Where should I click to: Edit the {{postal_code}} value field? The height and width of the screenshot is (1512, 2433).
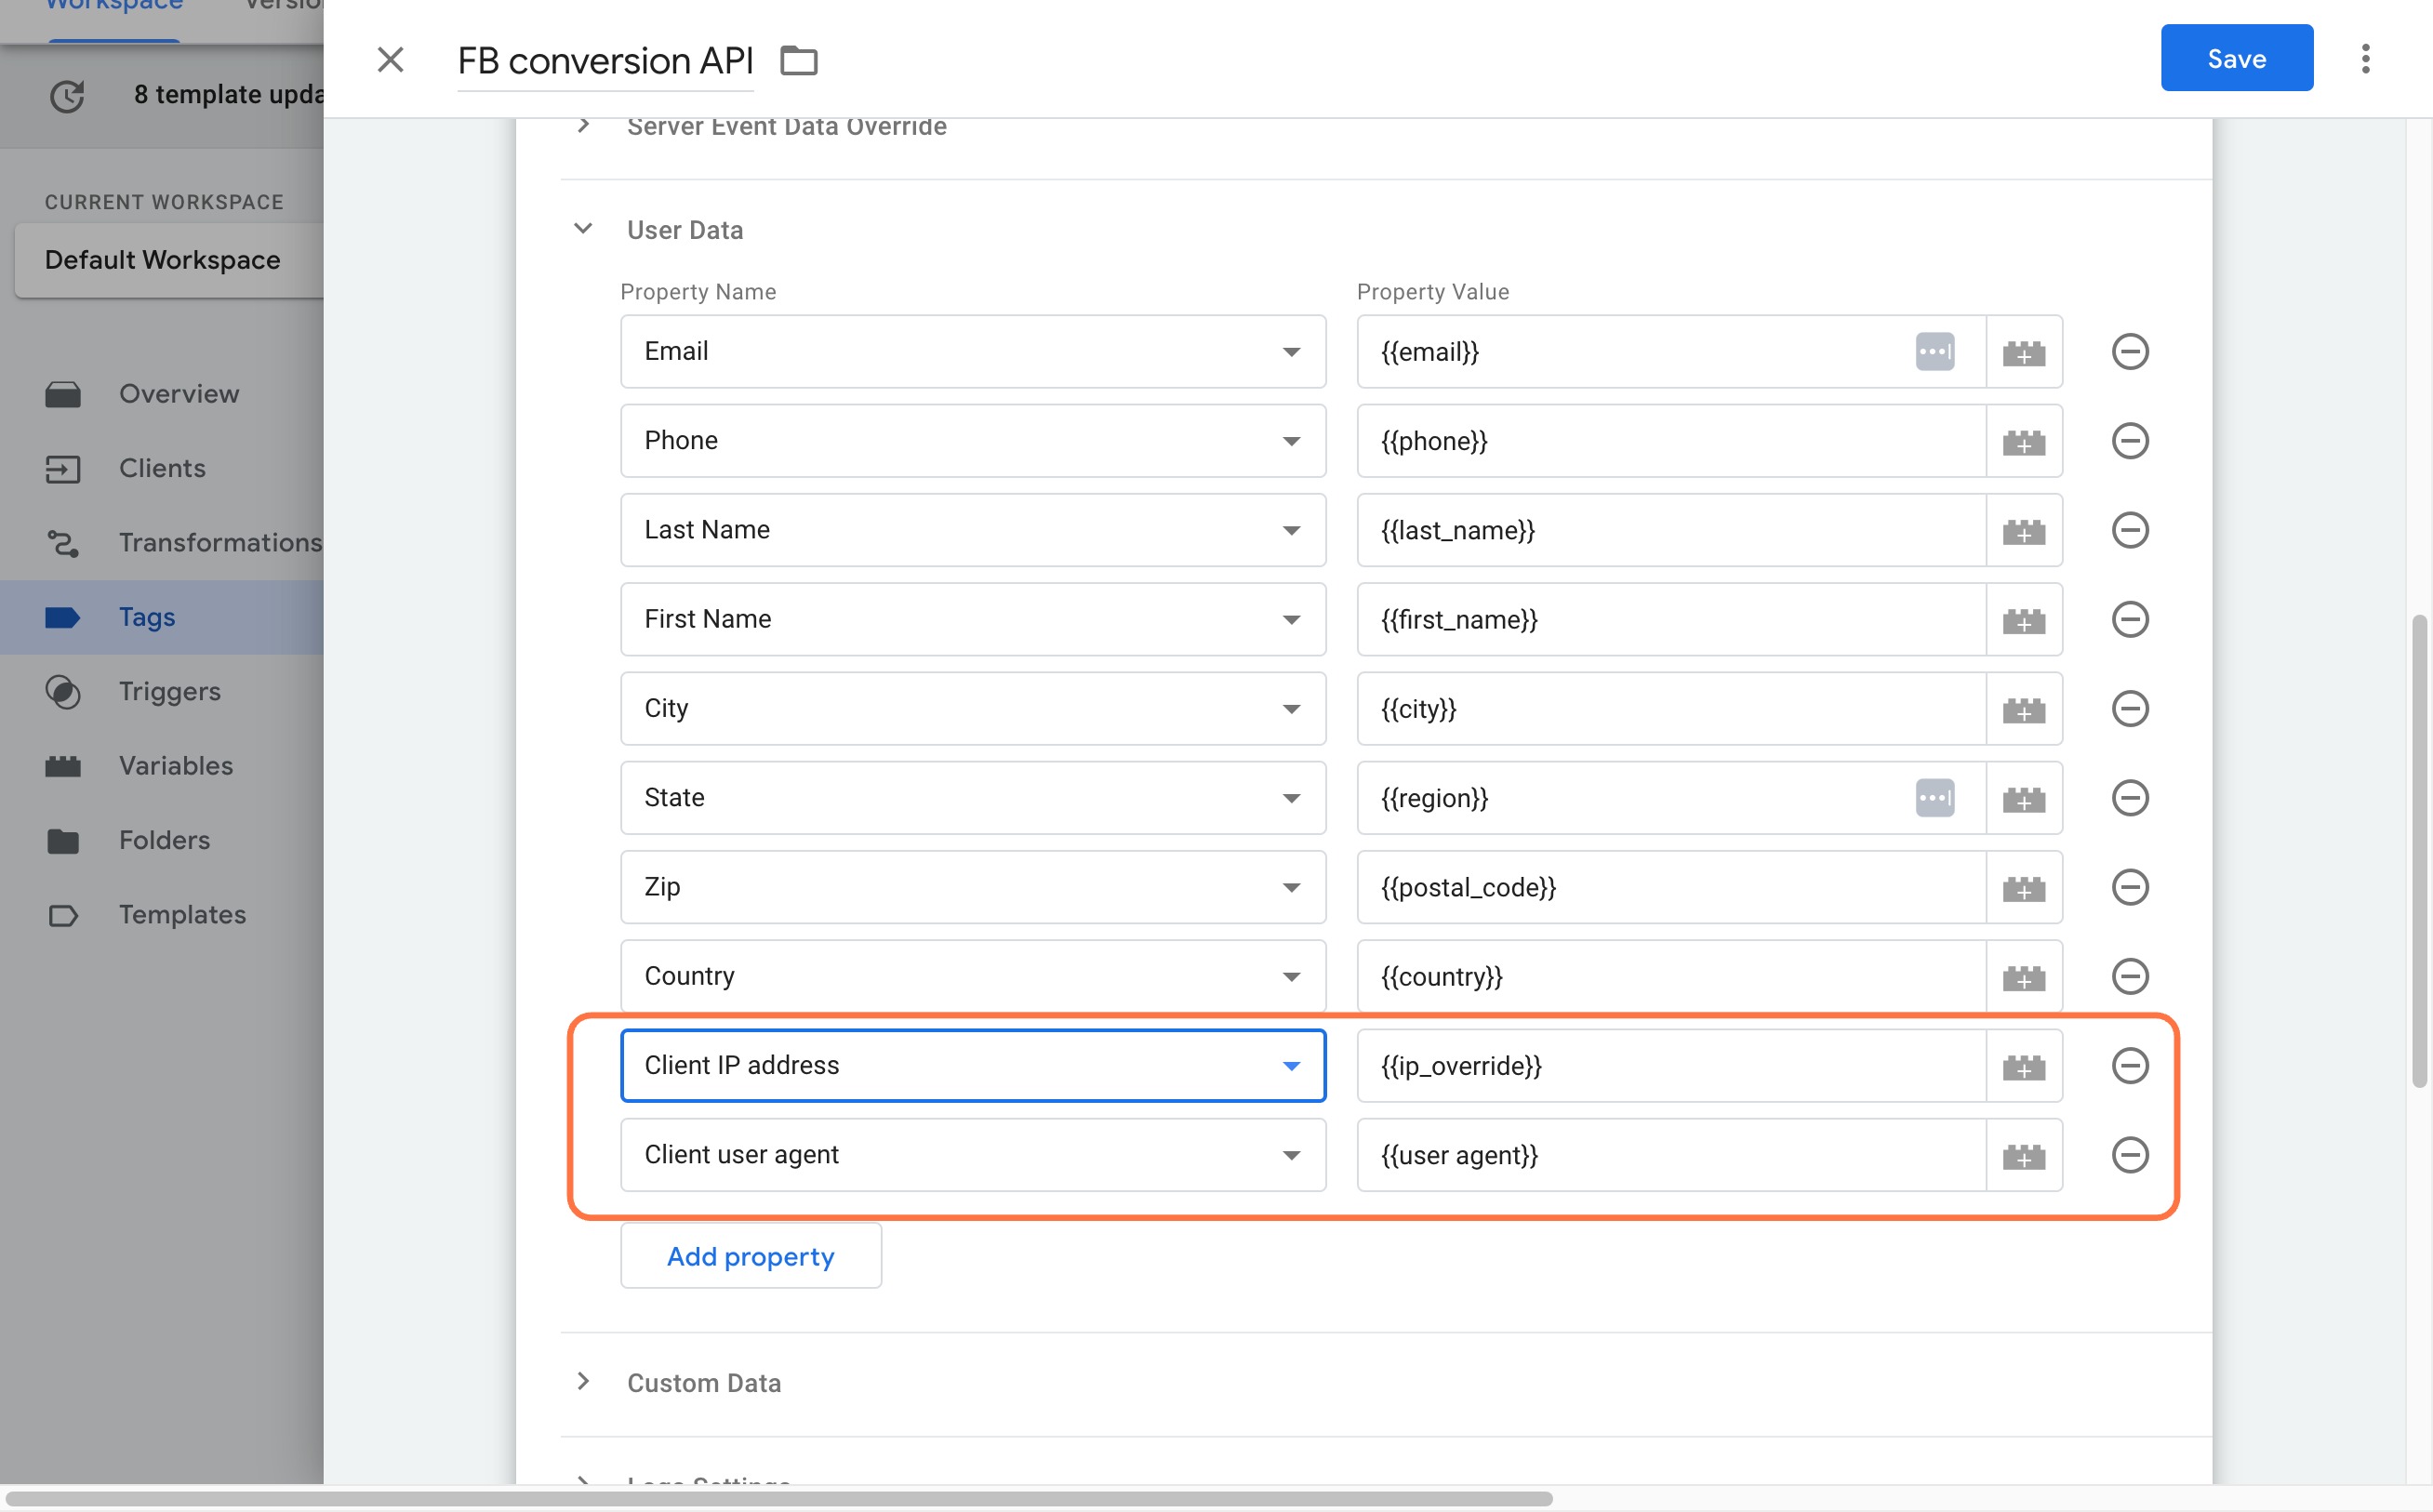[x=1670, y=887]
